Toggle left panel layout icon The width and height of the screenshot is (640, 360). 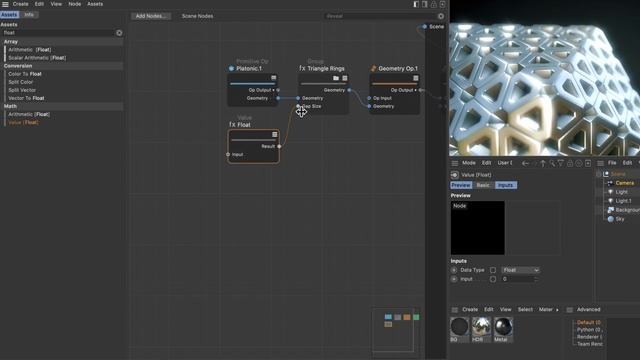[416, 4]
